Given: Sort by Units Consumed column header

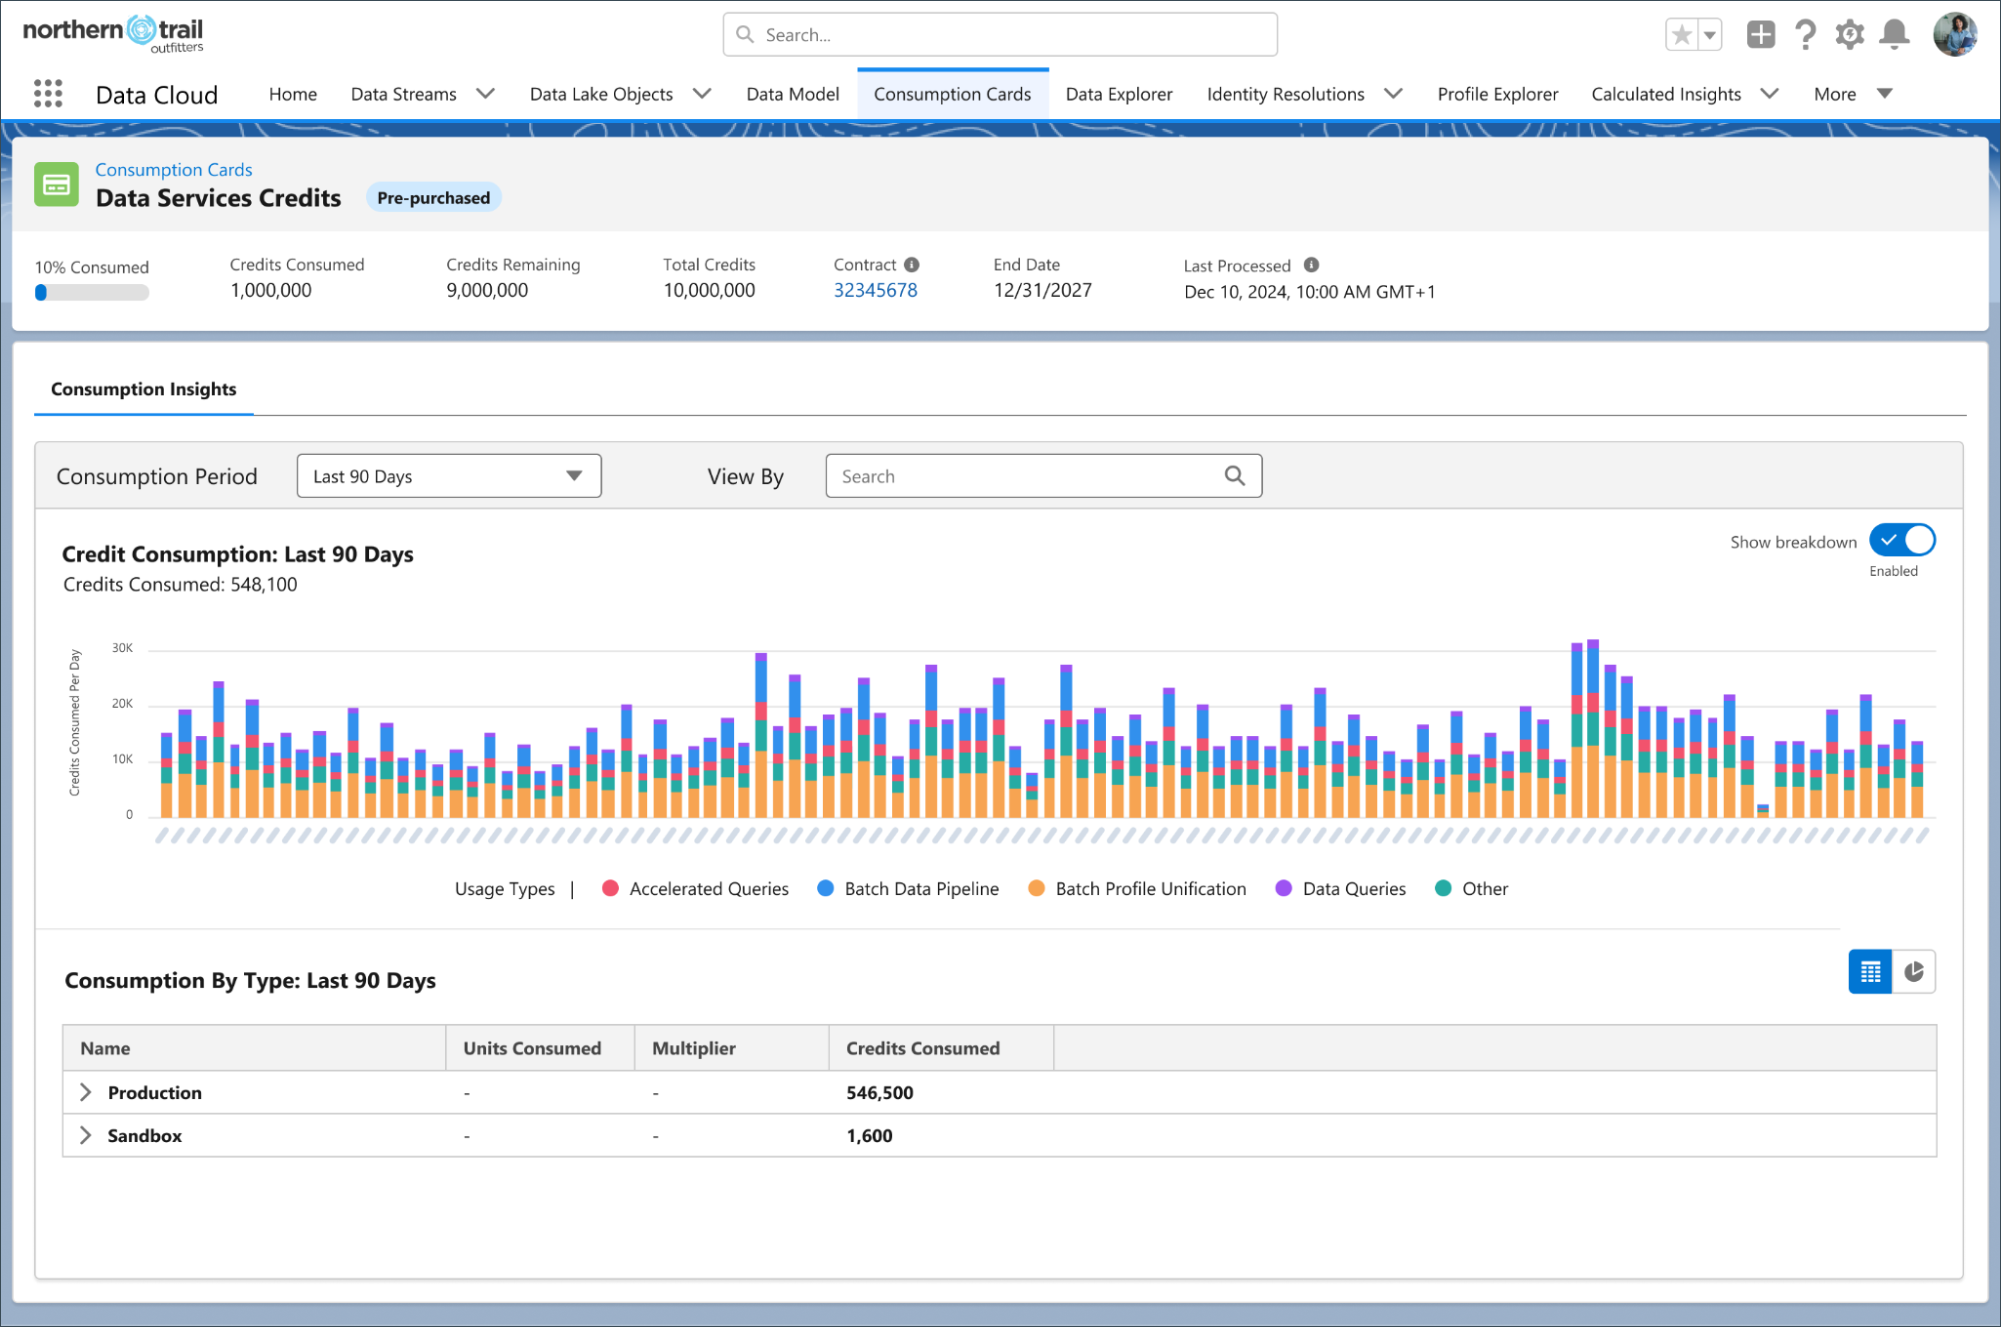Looking at the screenshot, I should (540, 1048).
